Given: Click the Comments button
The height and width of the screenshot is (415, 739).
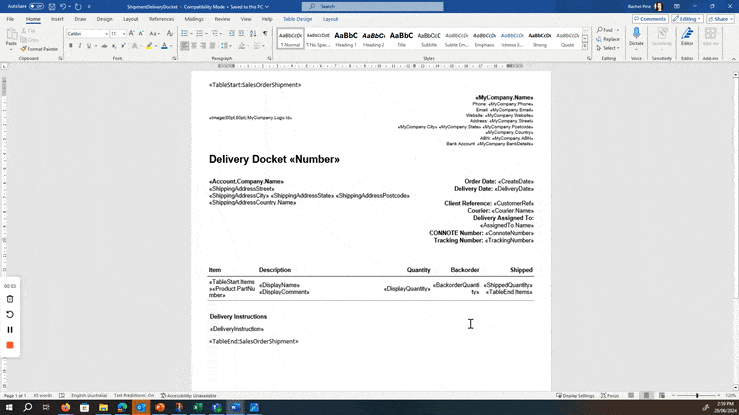Looking at the screenshot, I should click(x=650, y=18).
